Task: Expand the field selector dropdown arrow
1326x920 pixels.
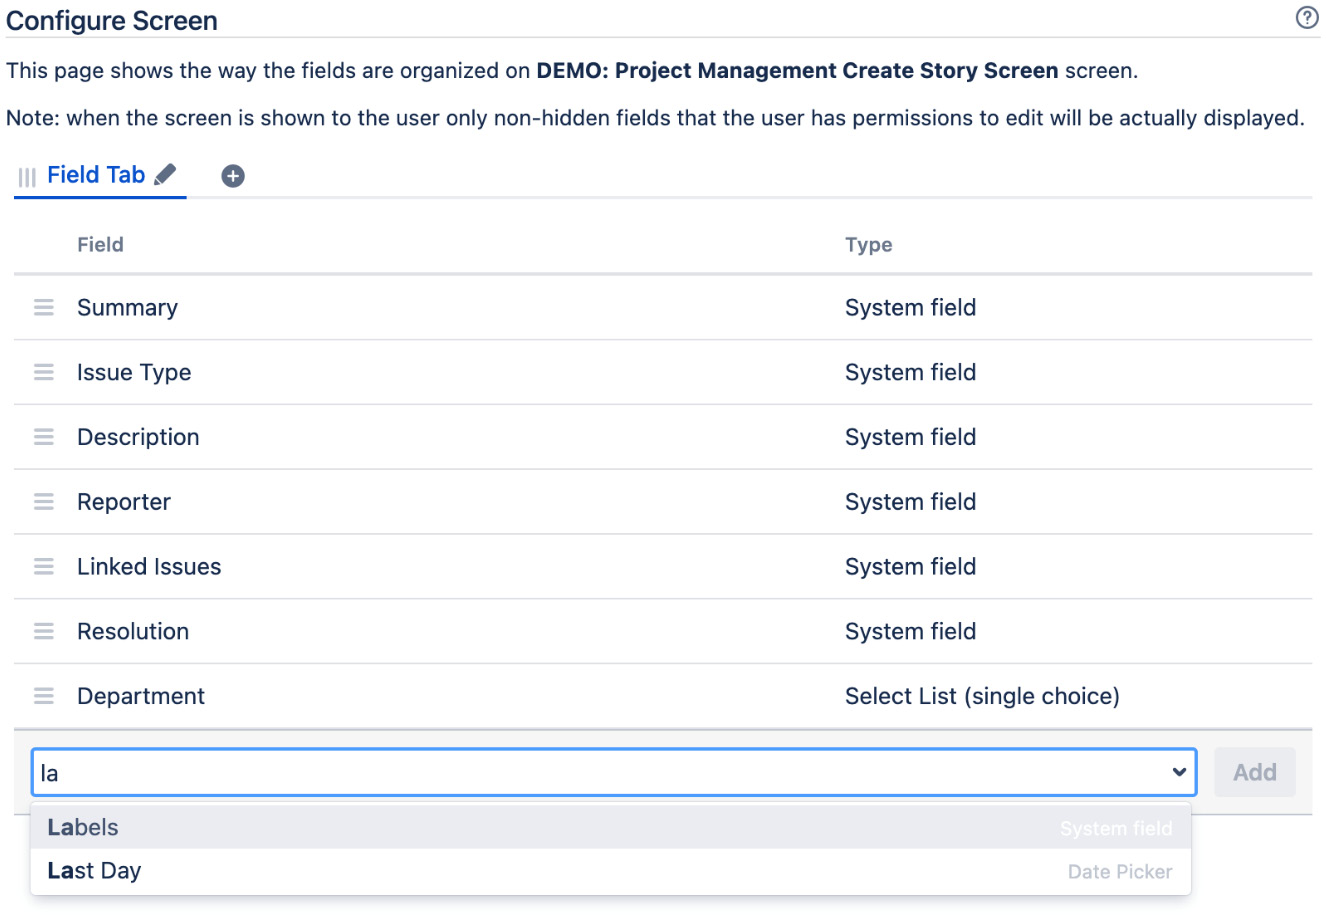Action: (1179, 773)
